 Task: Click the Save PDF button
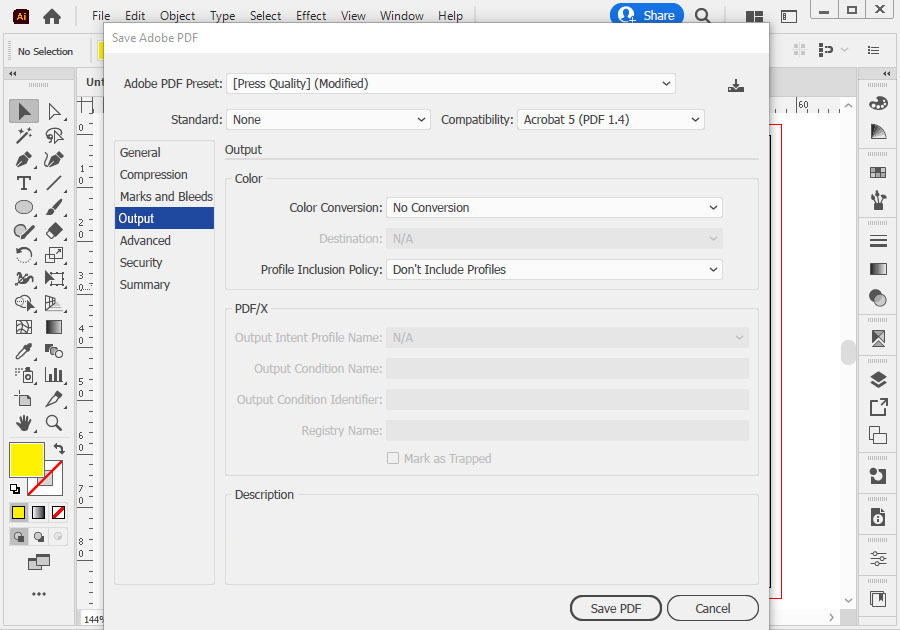pyautogui.click(x=616, y=608)
